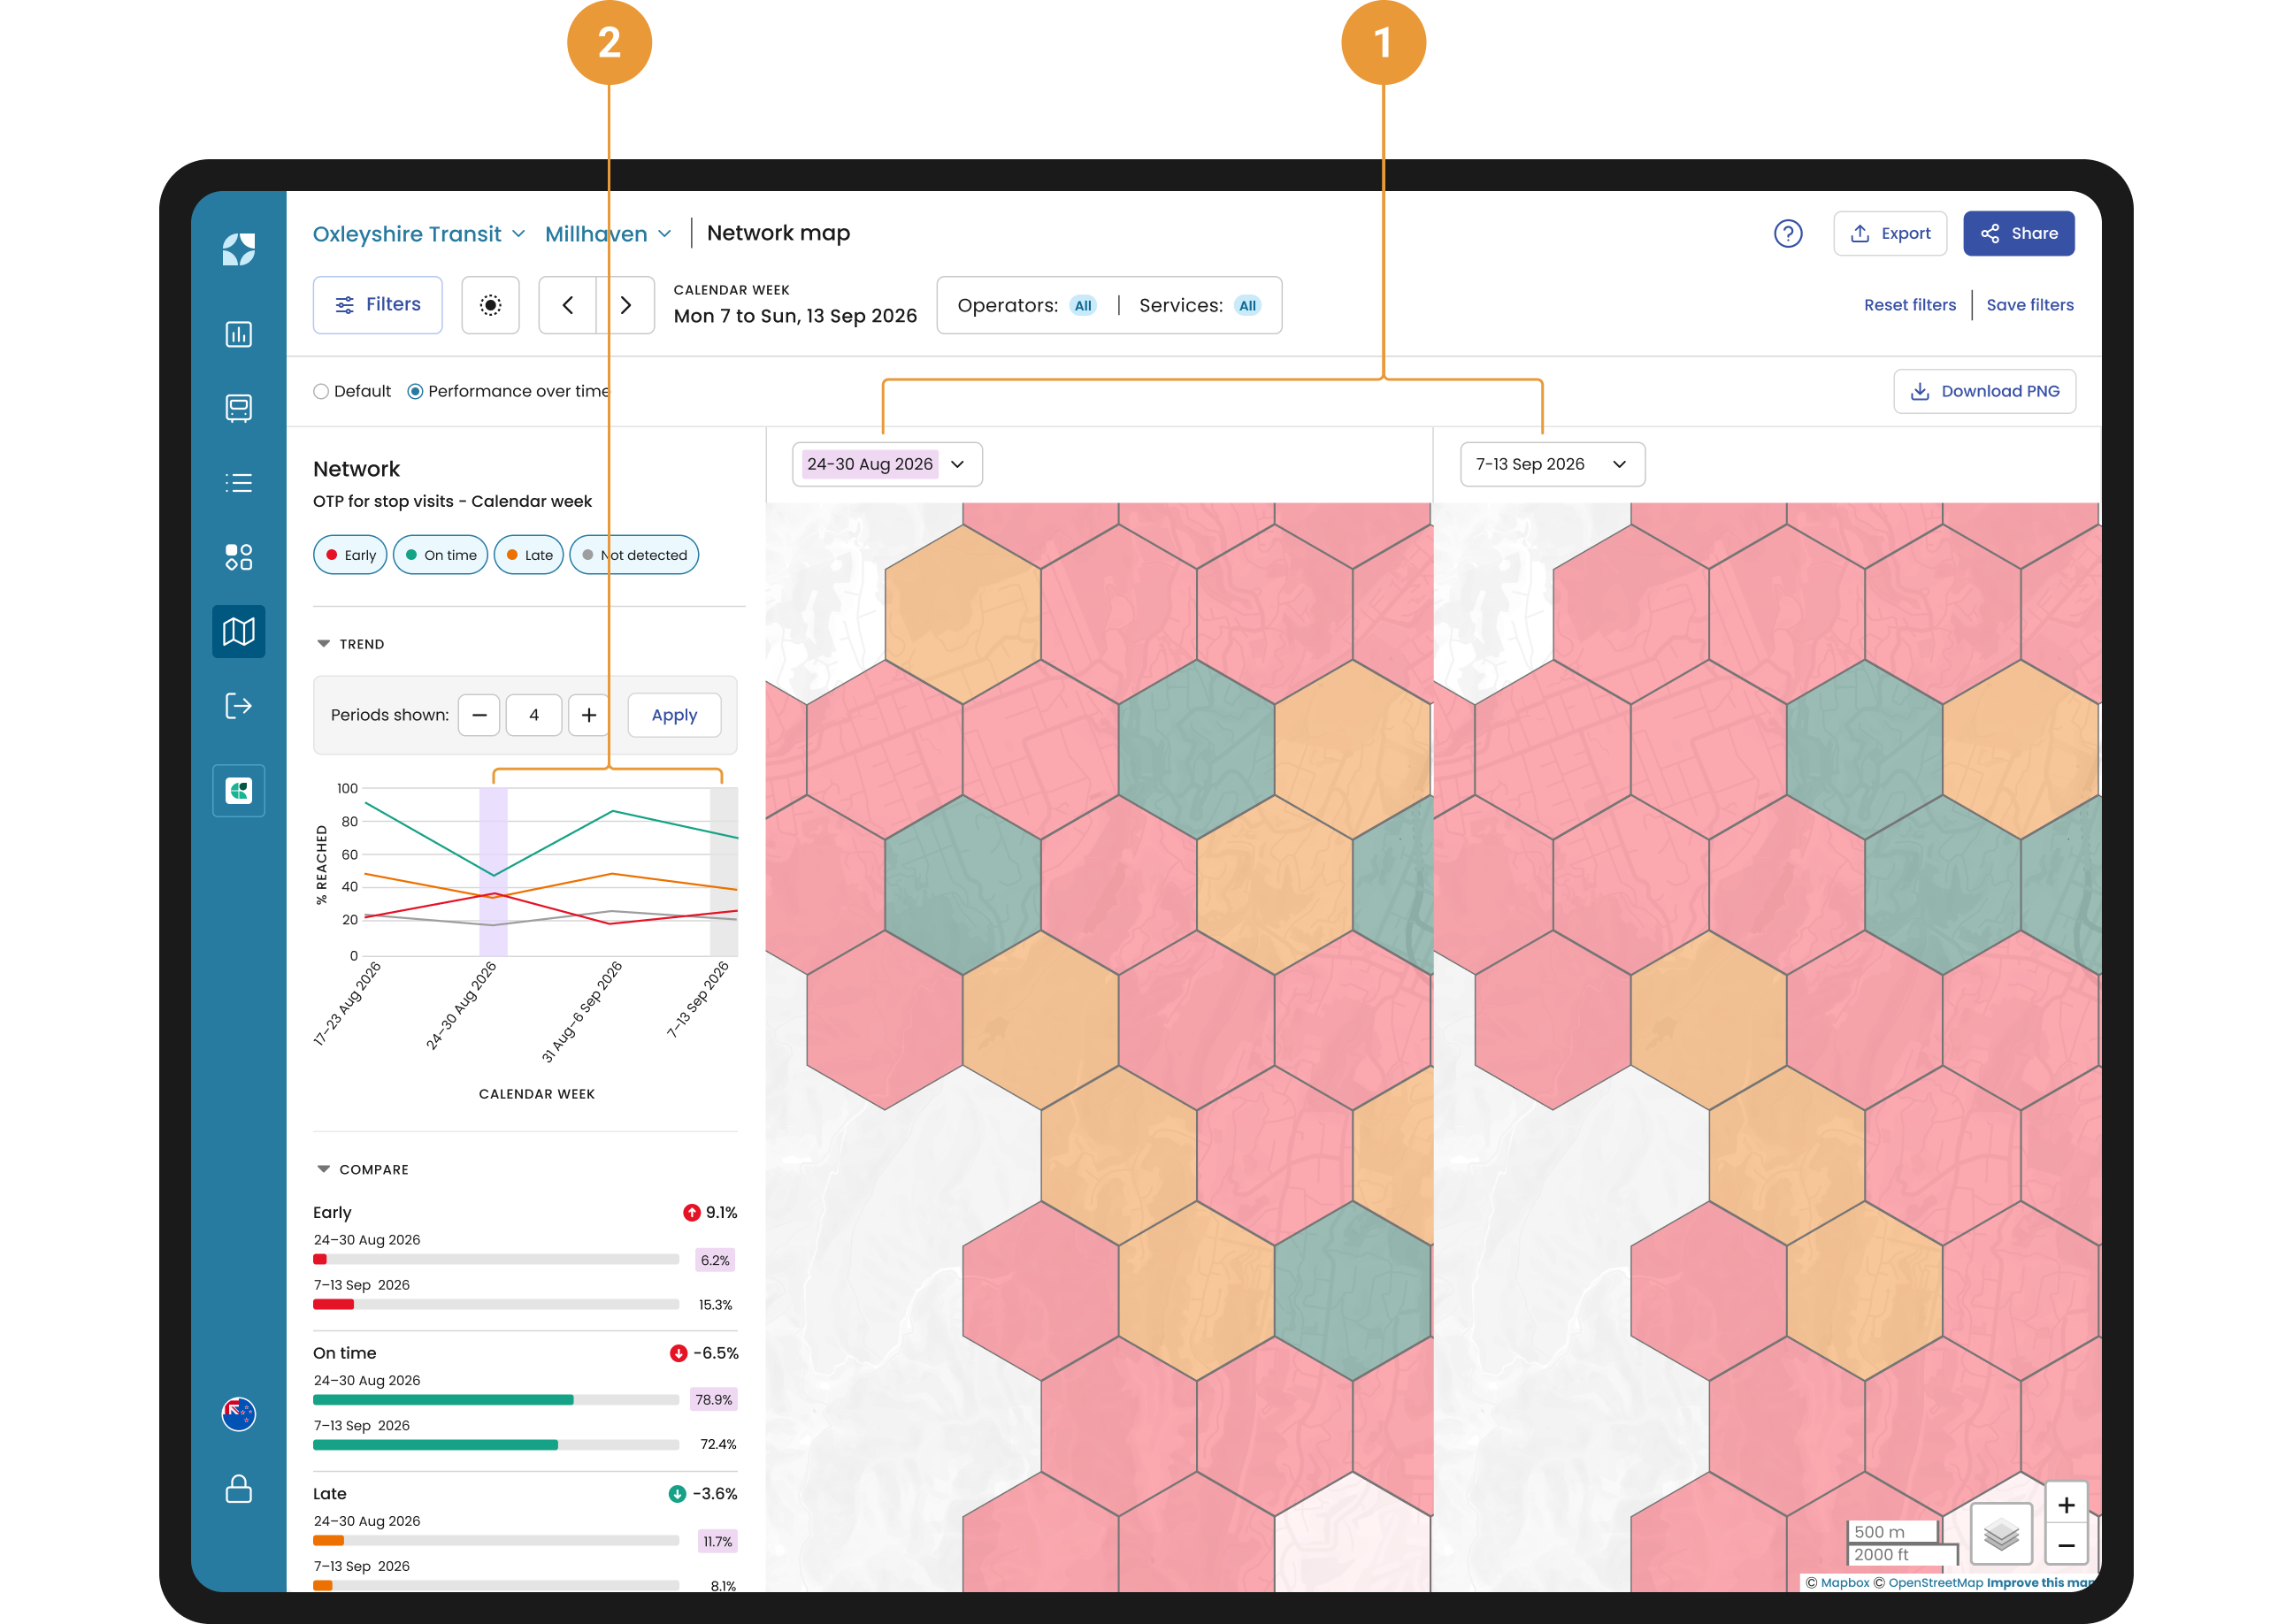Image resolution: width=2293 pixels, height=1624 pixels.
Task: Toggle the Not detected legend chip
Action: tap(634, 555)
